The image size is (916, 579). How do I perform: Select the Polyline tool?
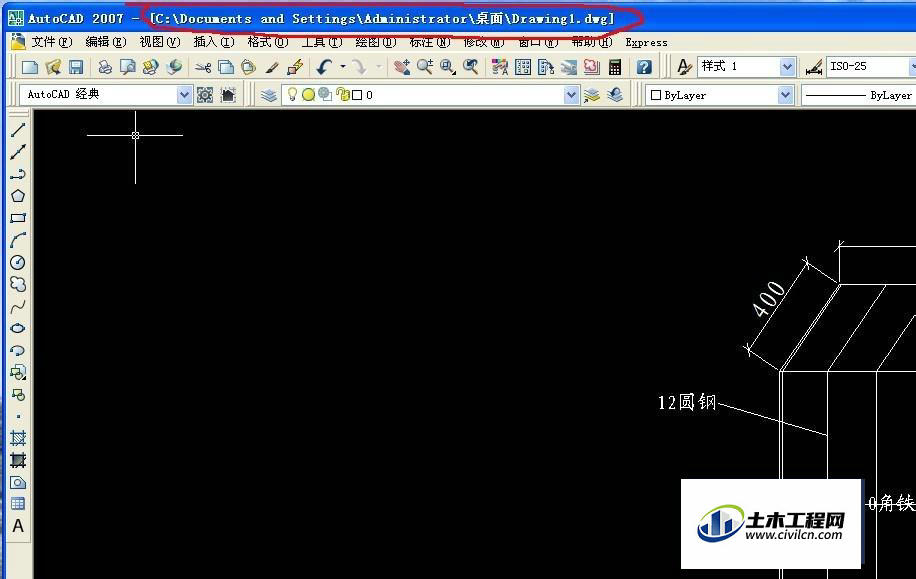[x=18, y=174]
